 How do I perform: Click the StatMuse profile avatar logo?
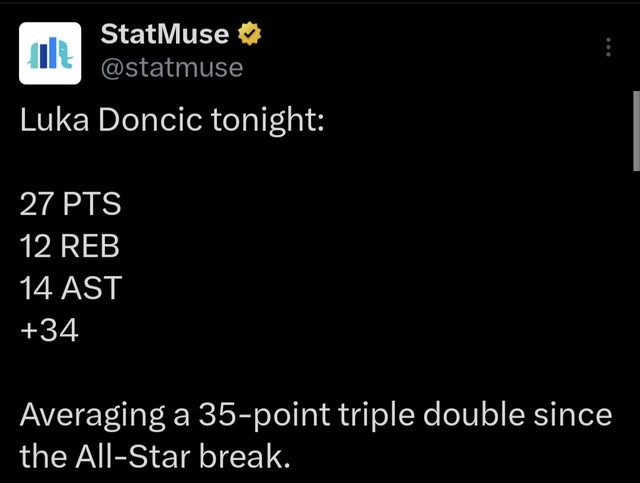pos(46,57)
